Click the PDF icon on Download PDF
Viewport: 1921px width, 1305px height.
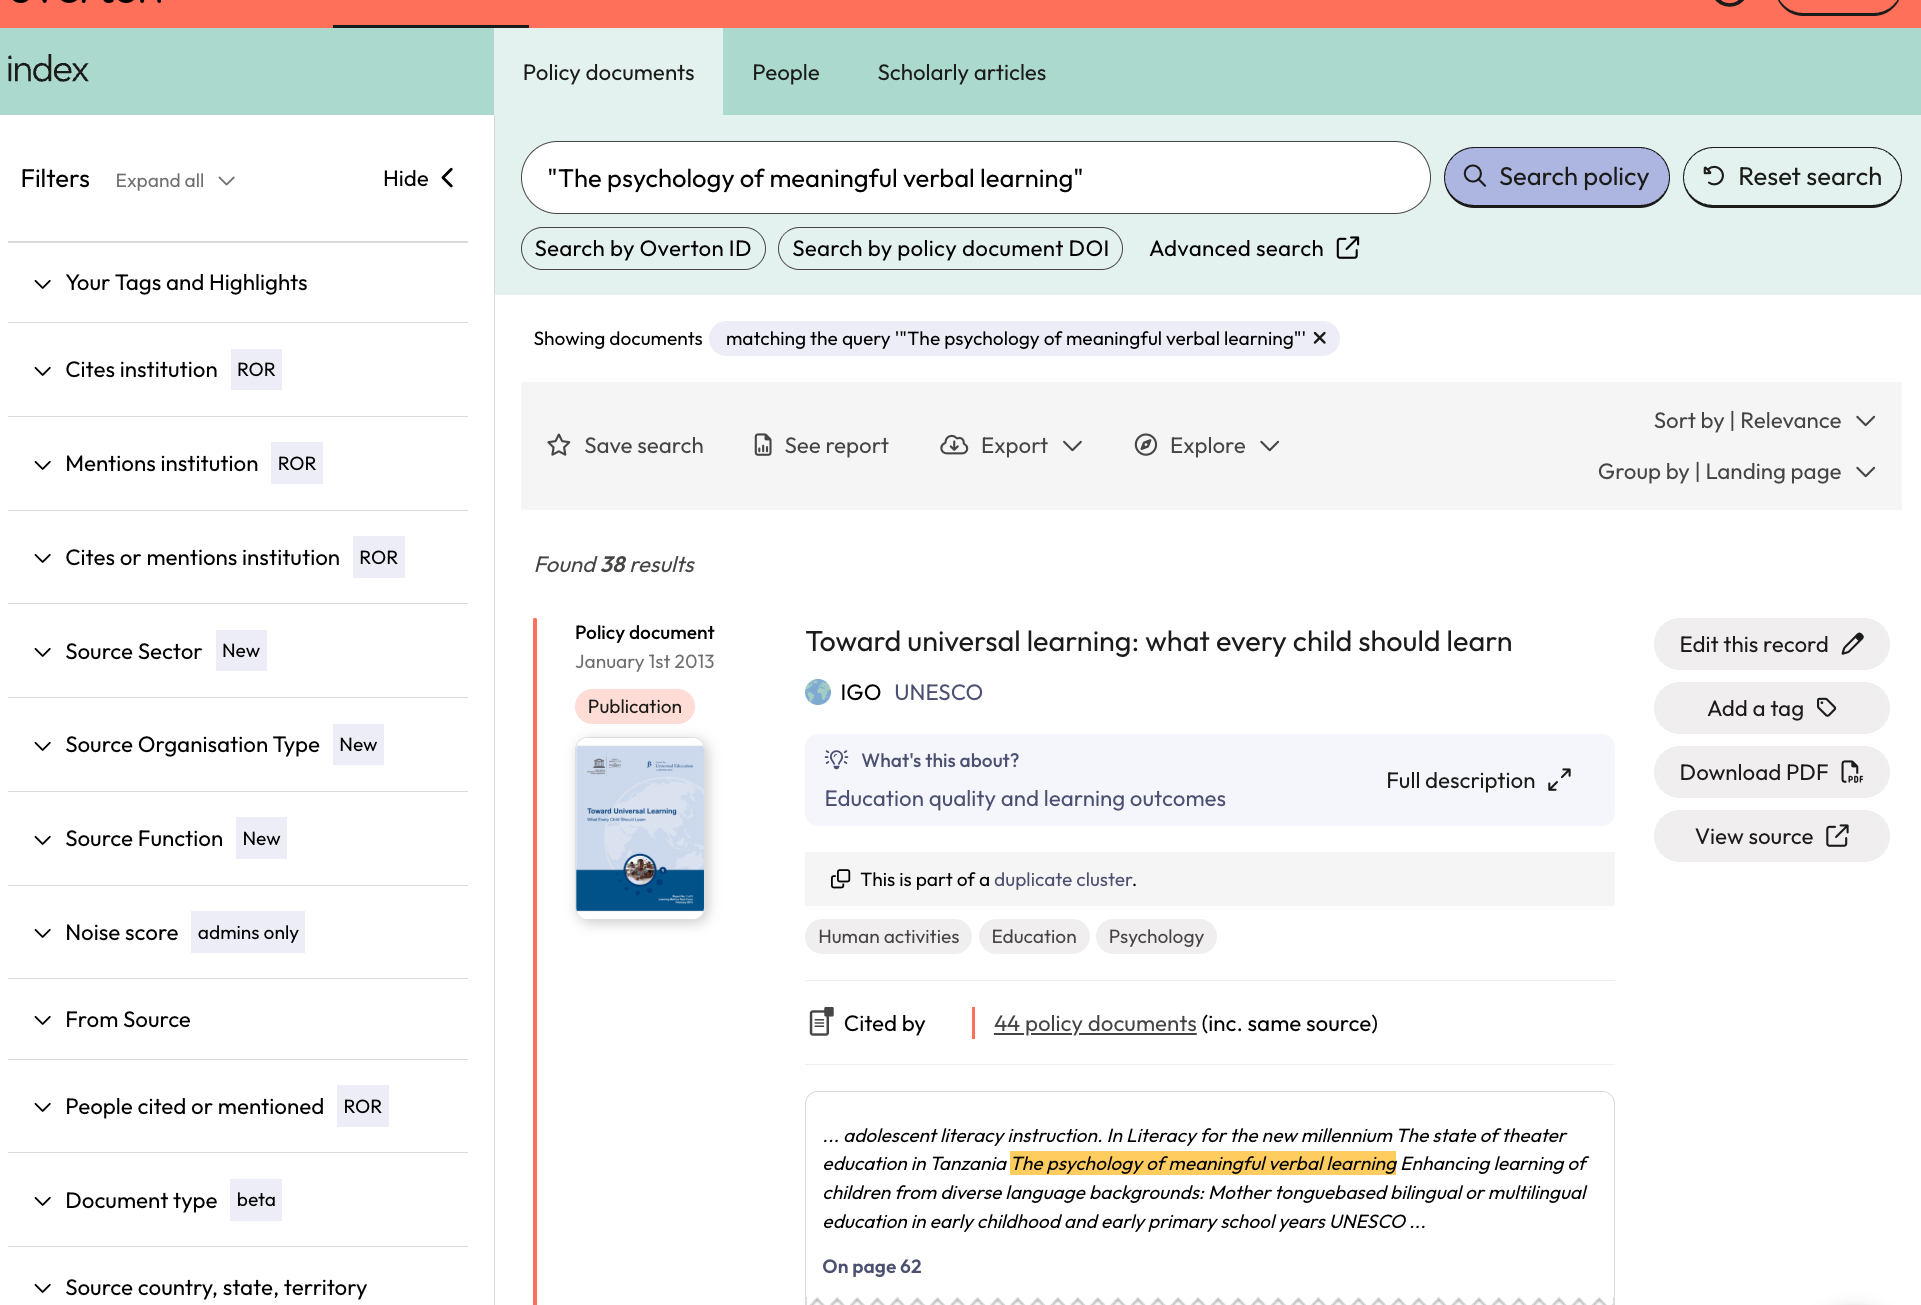pyautogui.click(x=1852, y=772)
